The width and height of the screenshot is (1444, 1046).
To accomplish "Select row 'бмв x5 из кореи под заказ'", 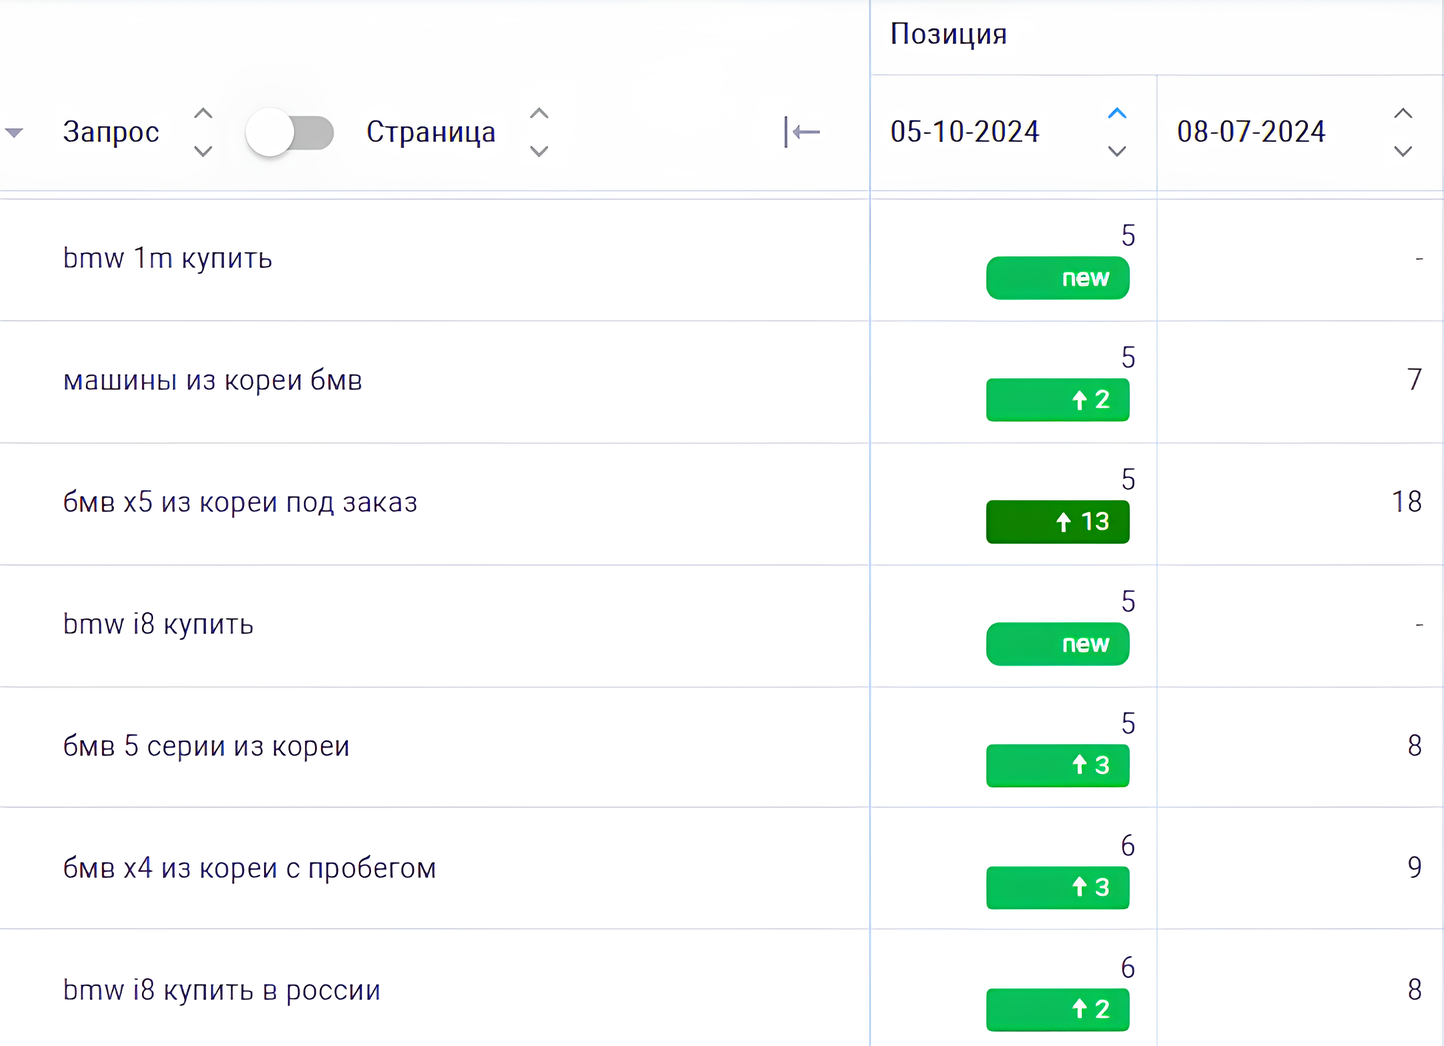I will (x=240, y=503).
